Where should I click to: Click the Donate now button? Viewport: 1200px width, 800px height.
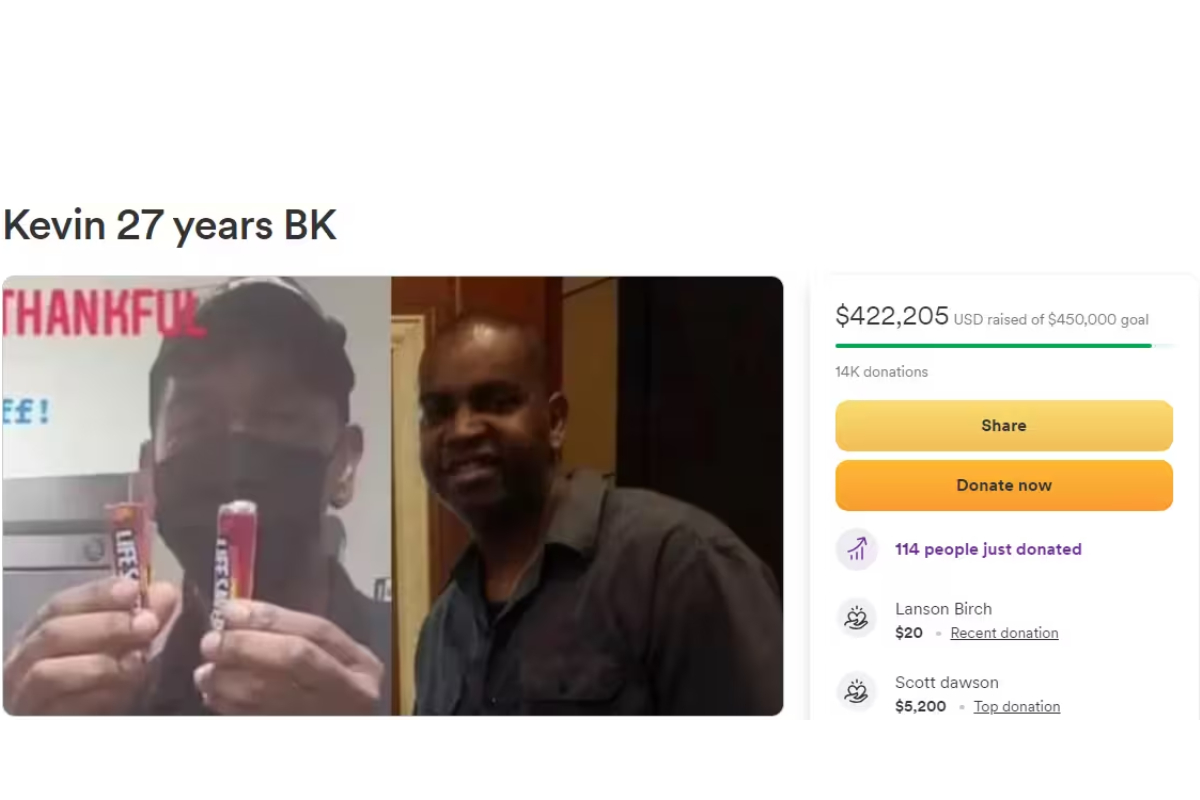click(x=1004, y=485)
